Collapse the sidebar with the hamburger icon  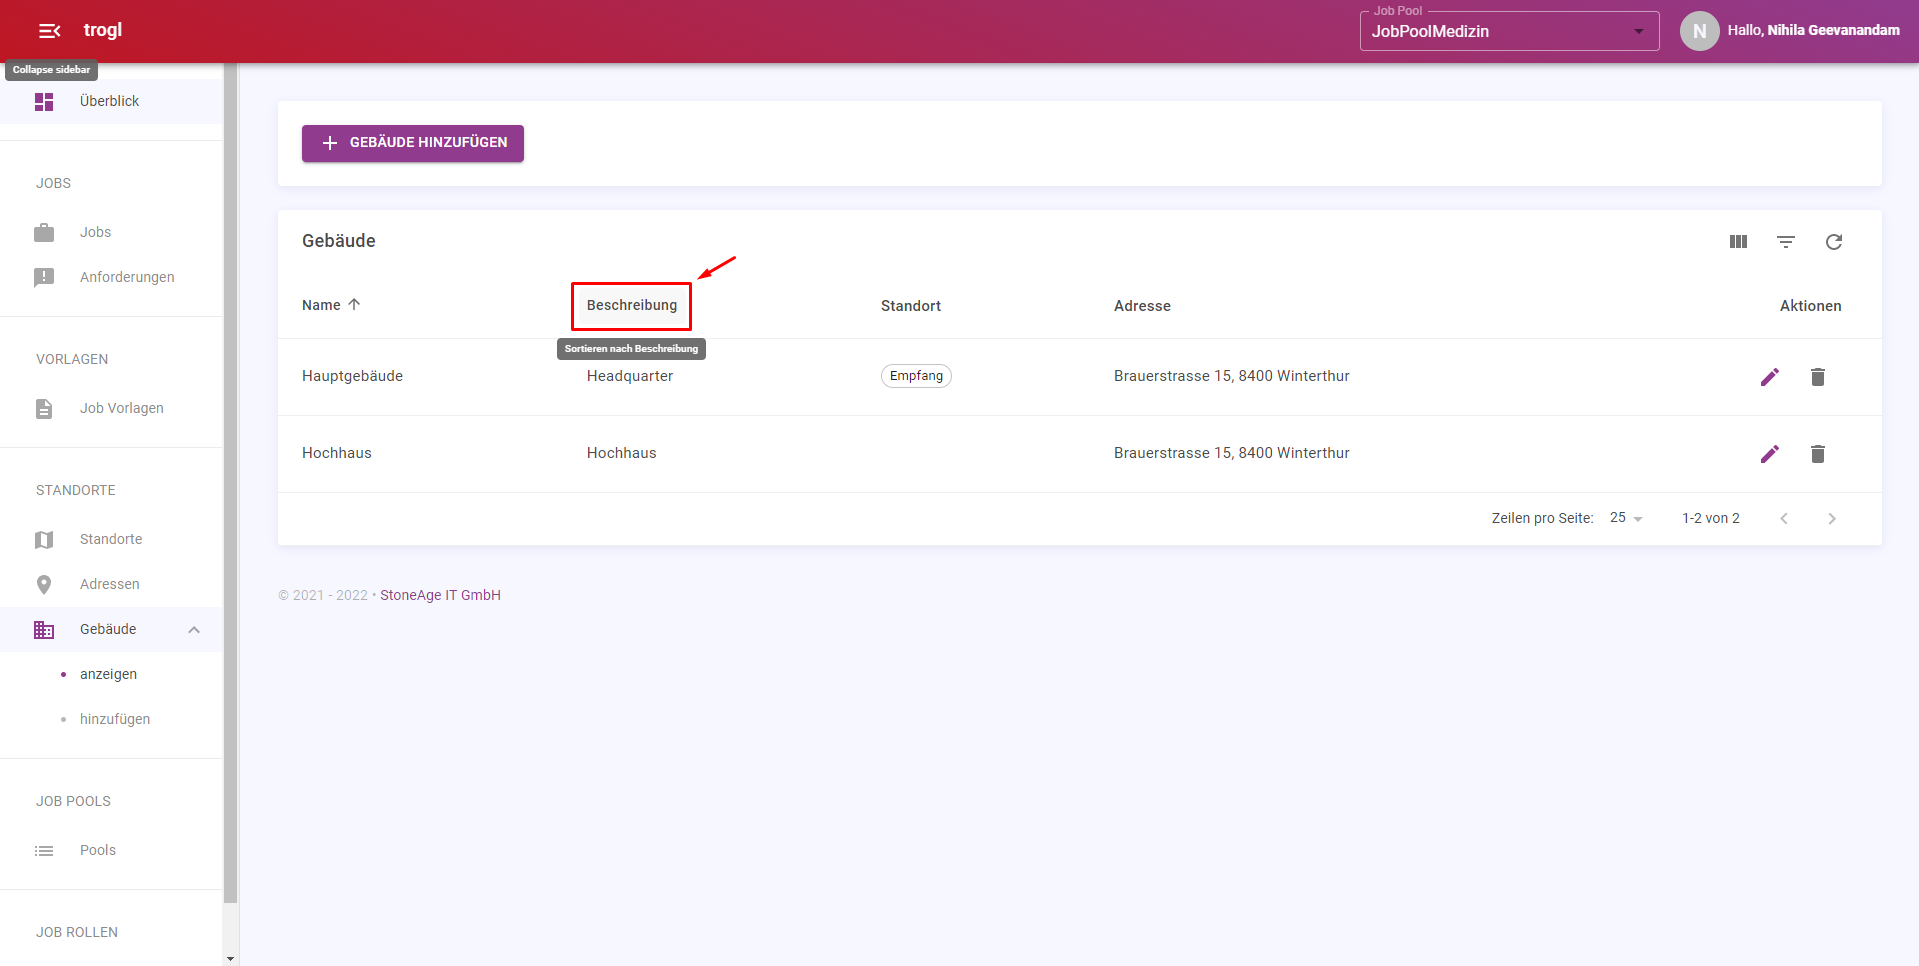click(49, 31)
